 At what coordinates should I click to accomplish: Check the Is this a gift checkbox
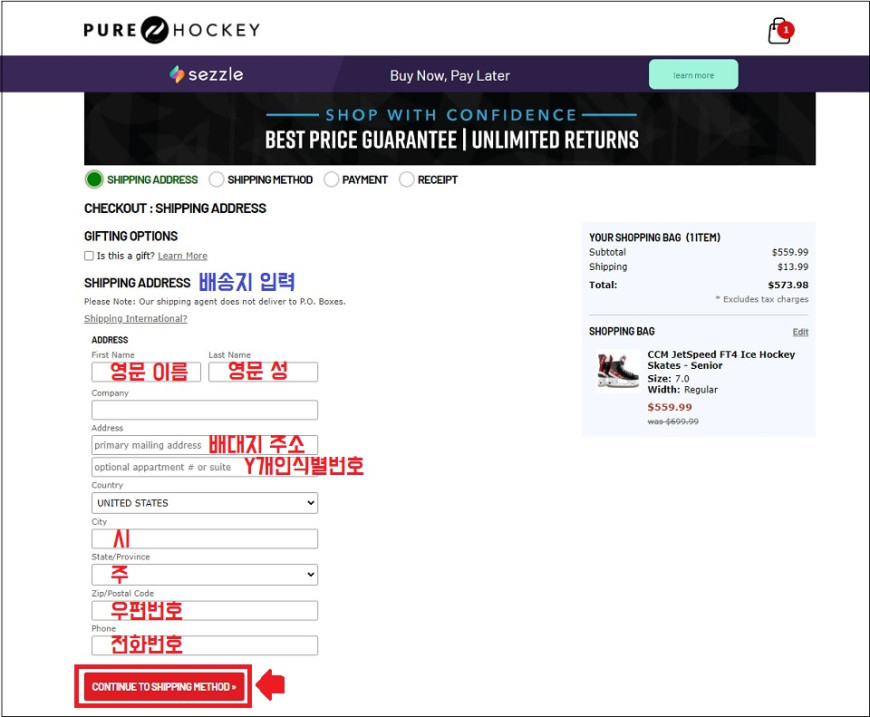click(89, 256)
